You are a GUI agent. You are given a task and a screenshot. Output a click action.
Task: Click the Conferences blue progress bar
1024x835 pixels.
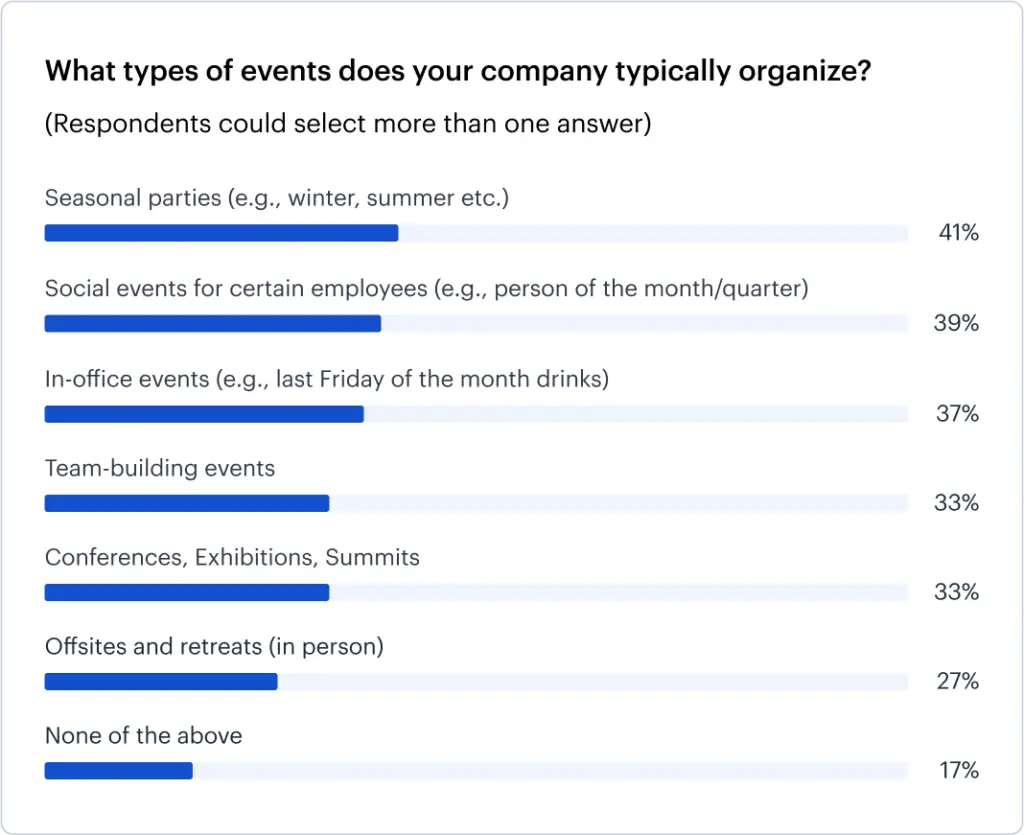click(187, 593)
